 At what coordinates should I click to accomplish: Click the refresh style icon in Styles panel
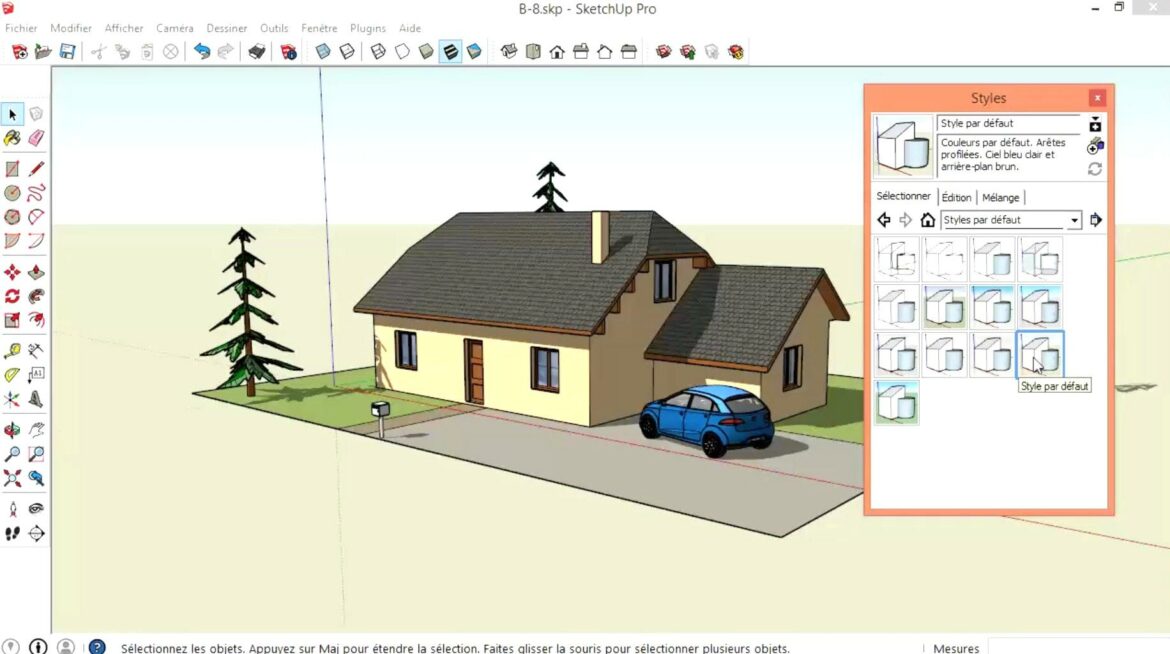click(1094, 167)
